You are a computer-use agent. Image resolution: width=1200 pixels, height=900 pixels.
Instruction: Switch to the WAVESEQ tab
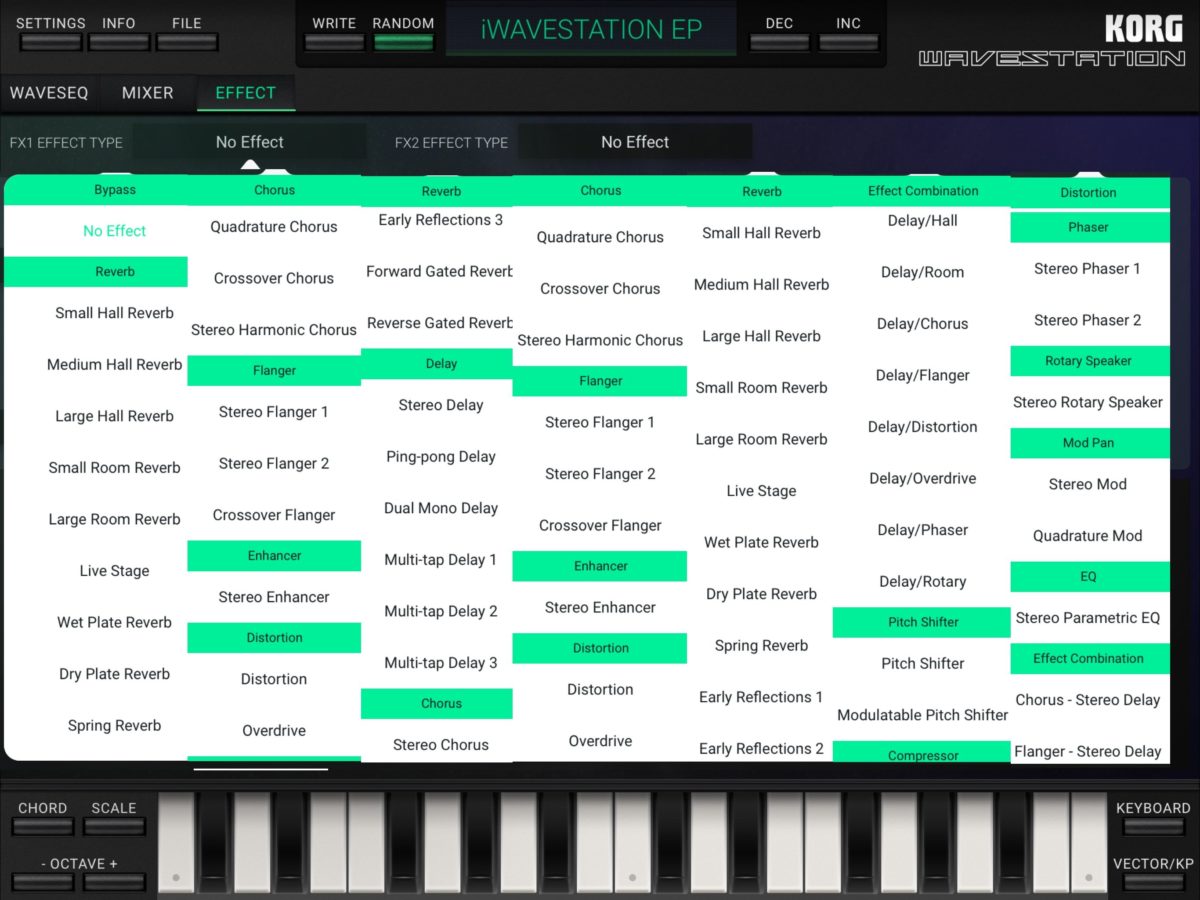(x=49, y=93)
